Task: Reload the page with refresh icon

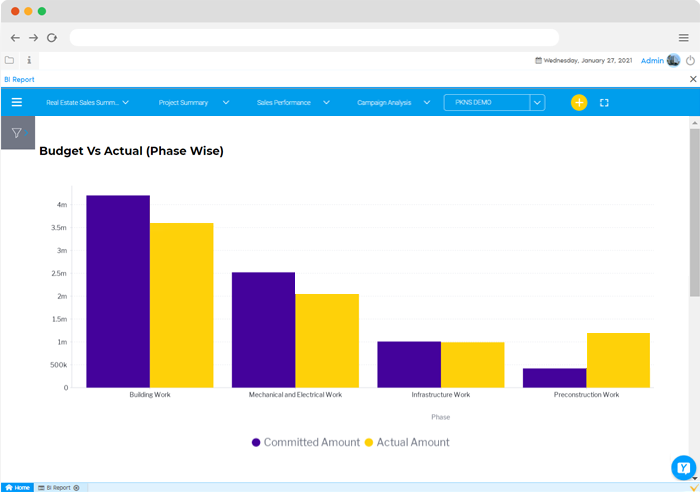Action: pos(52,37)
